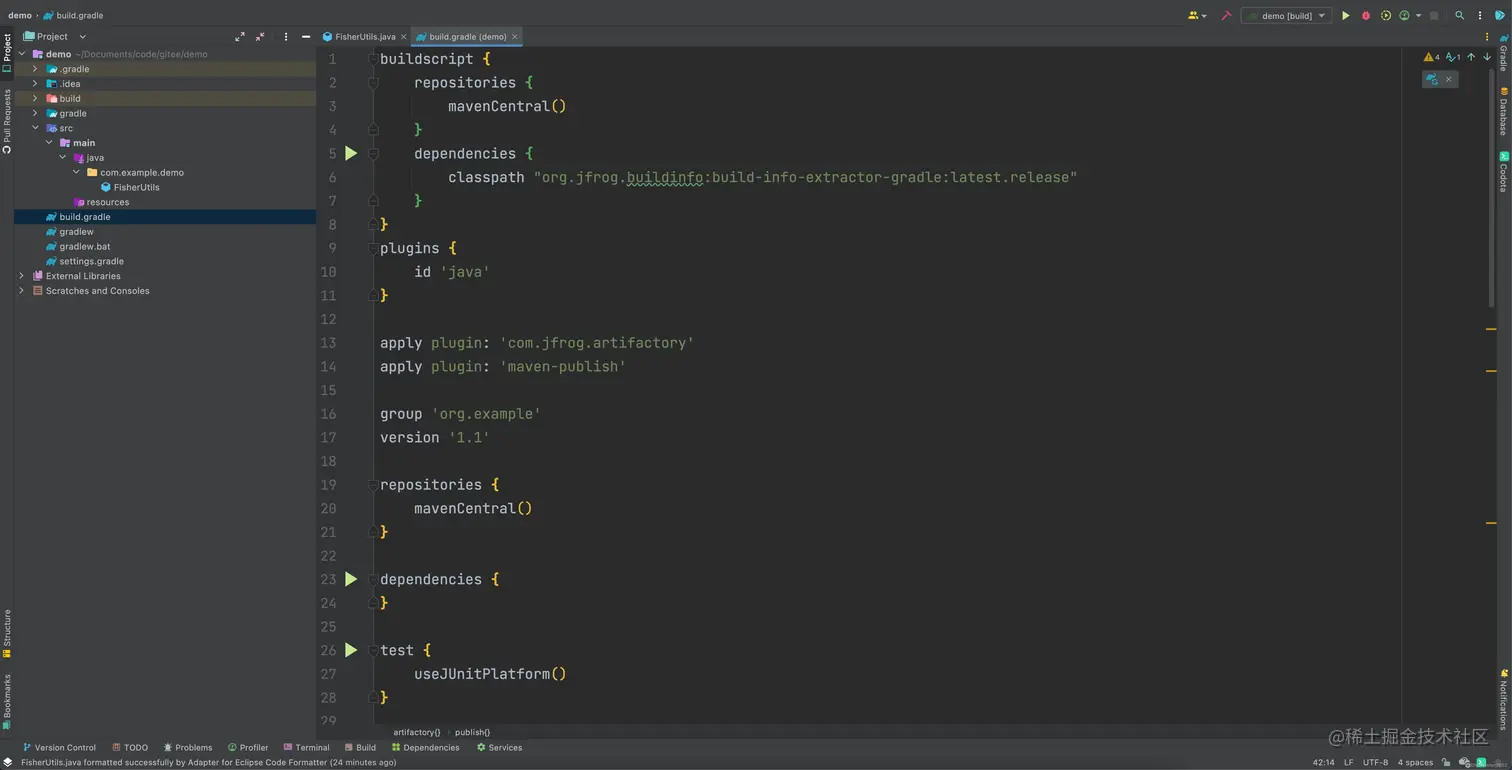Click the 4 warnings indicator icon
This screenshot has height=770, width=1512.
coord(1432,57)
